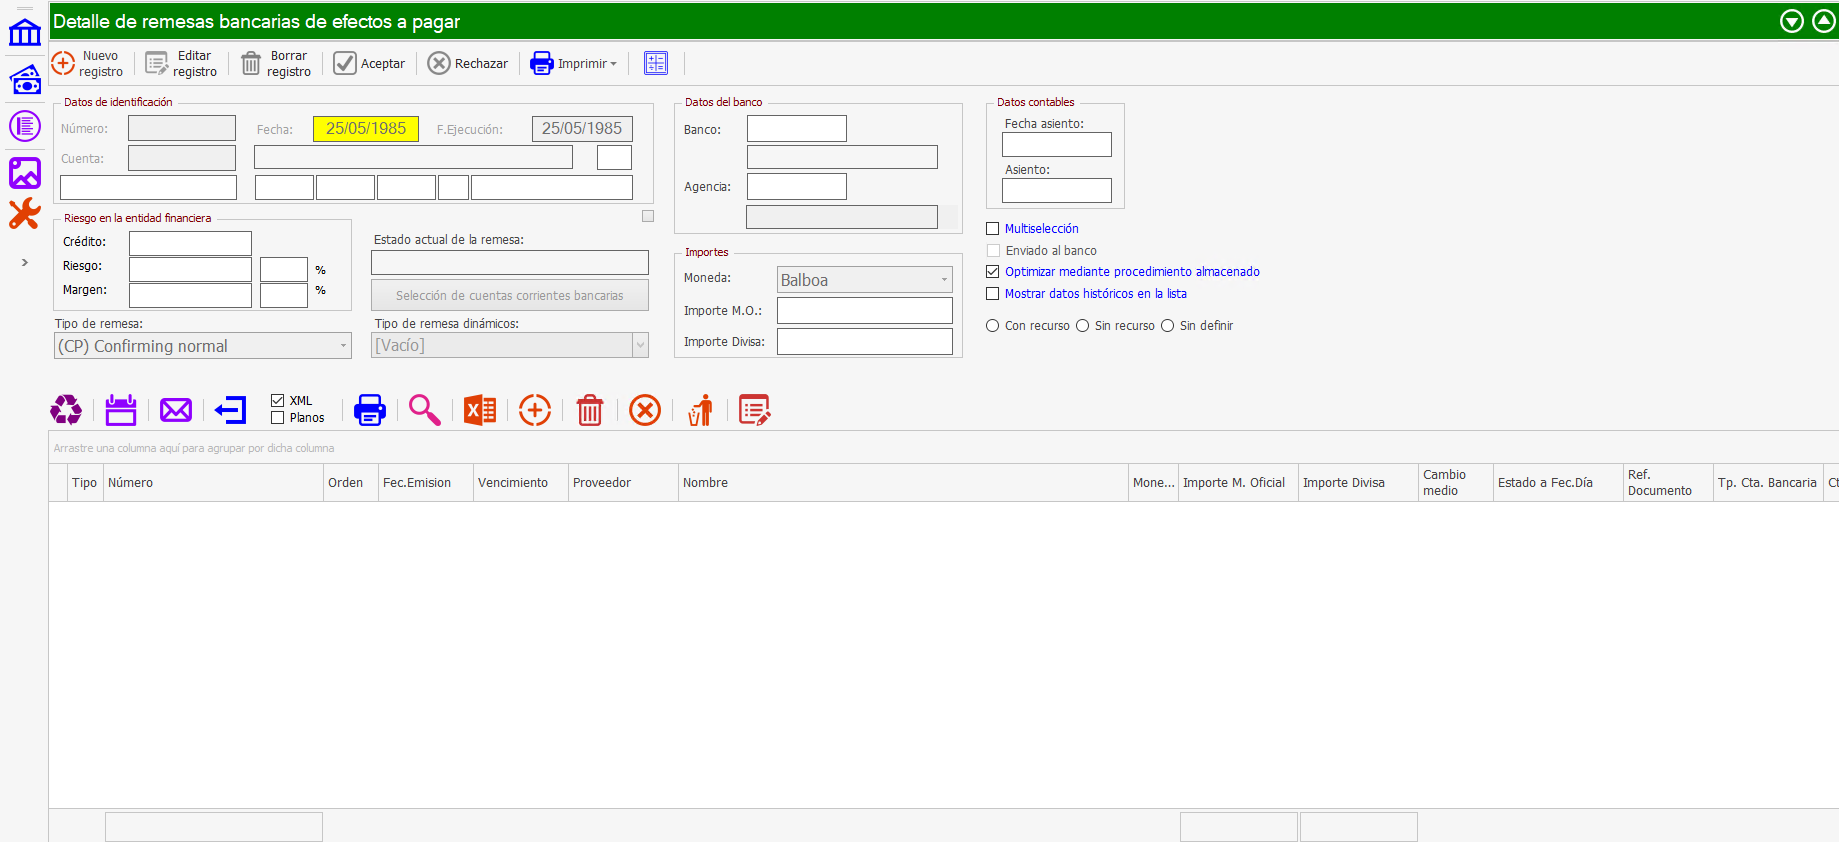Click the Aceptar toolbar button

pos(370,64)
